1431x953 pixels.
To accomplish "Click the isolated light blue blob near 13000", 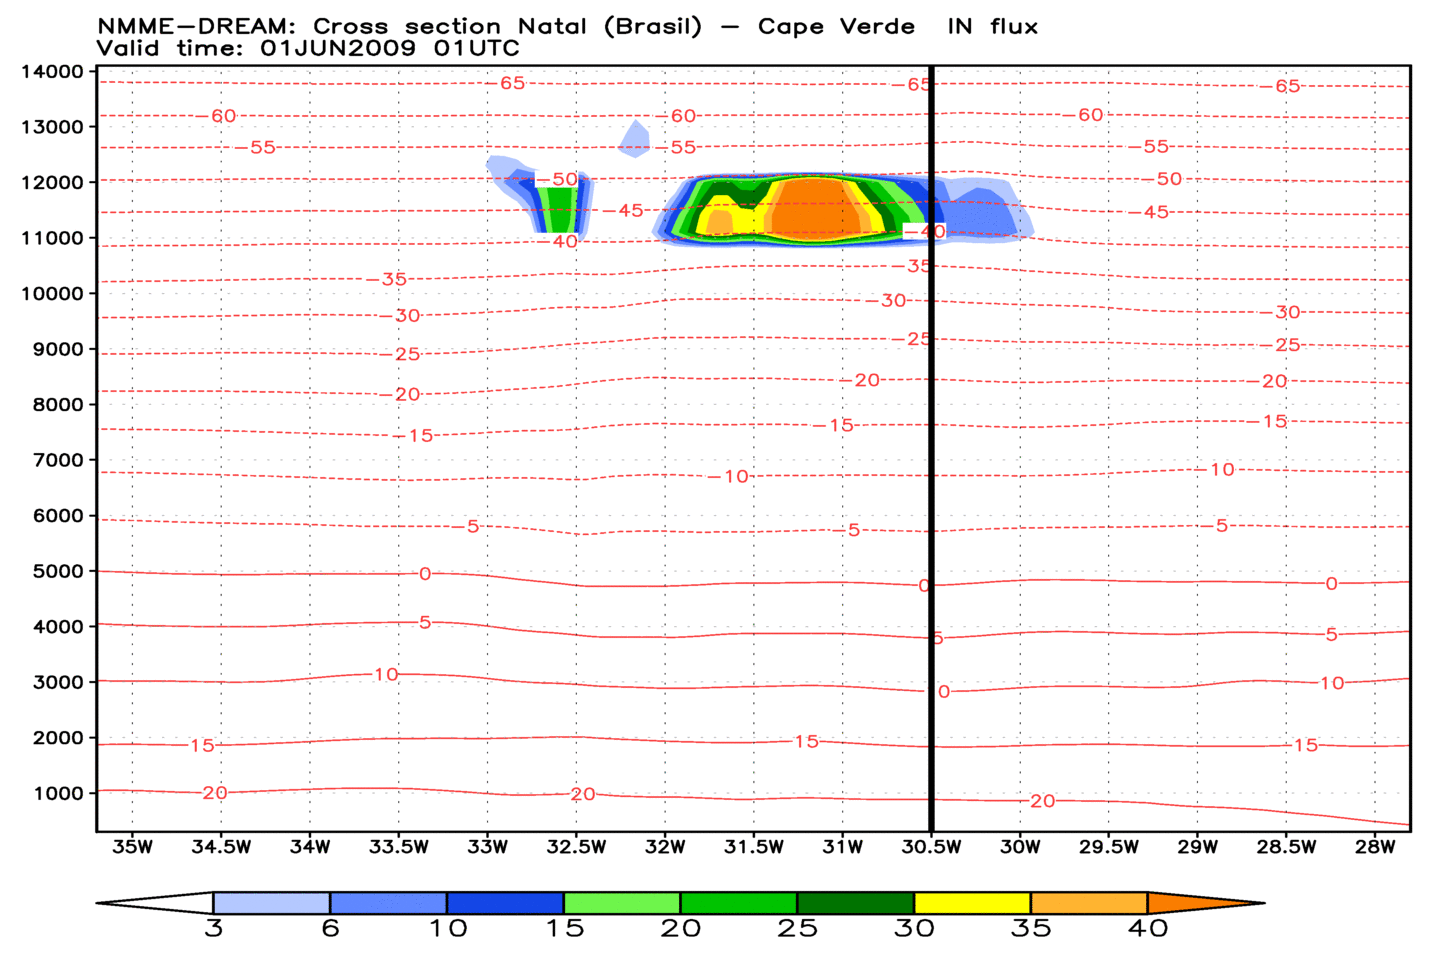I will coord(634,140).
